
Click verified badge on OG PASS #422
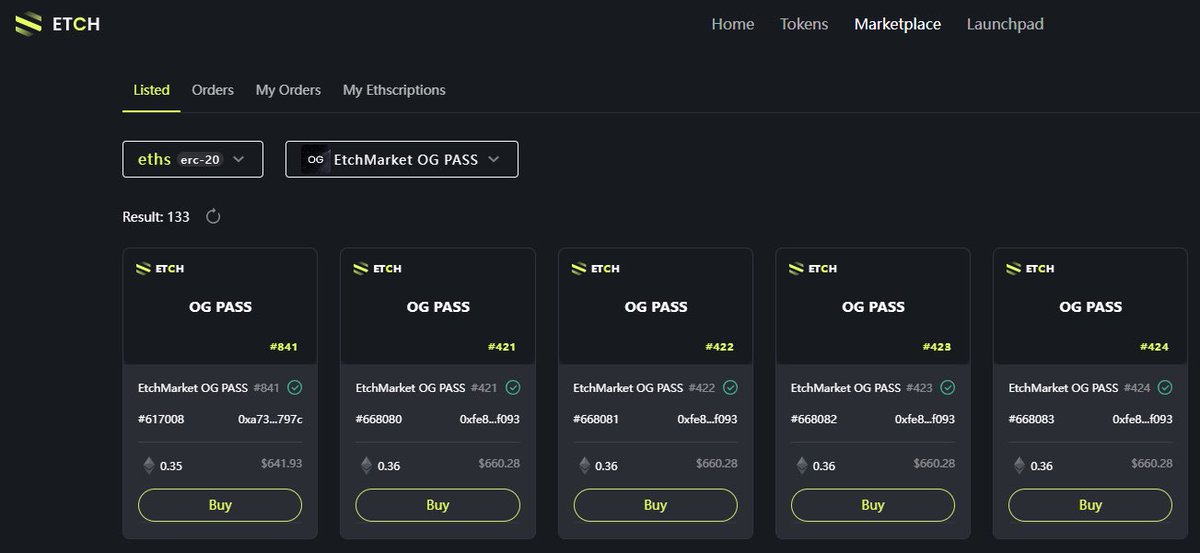730,387
